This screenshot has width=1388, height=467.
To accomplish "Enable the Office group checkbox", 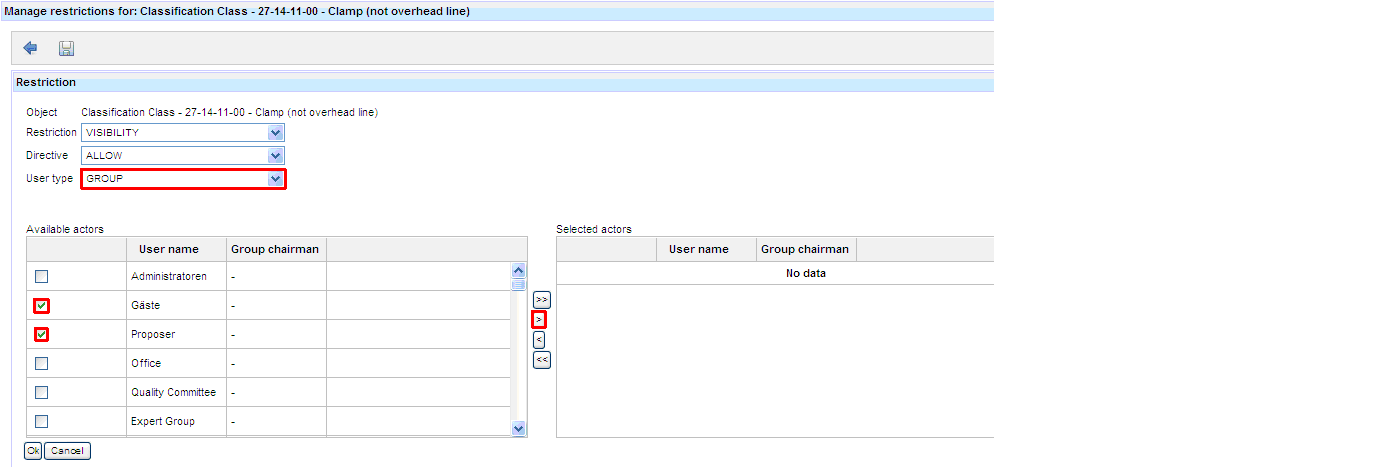I will [x=42, y=364].
